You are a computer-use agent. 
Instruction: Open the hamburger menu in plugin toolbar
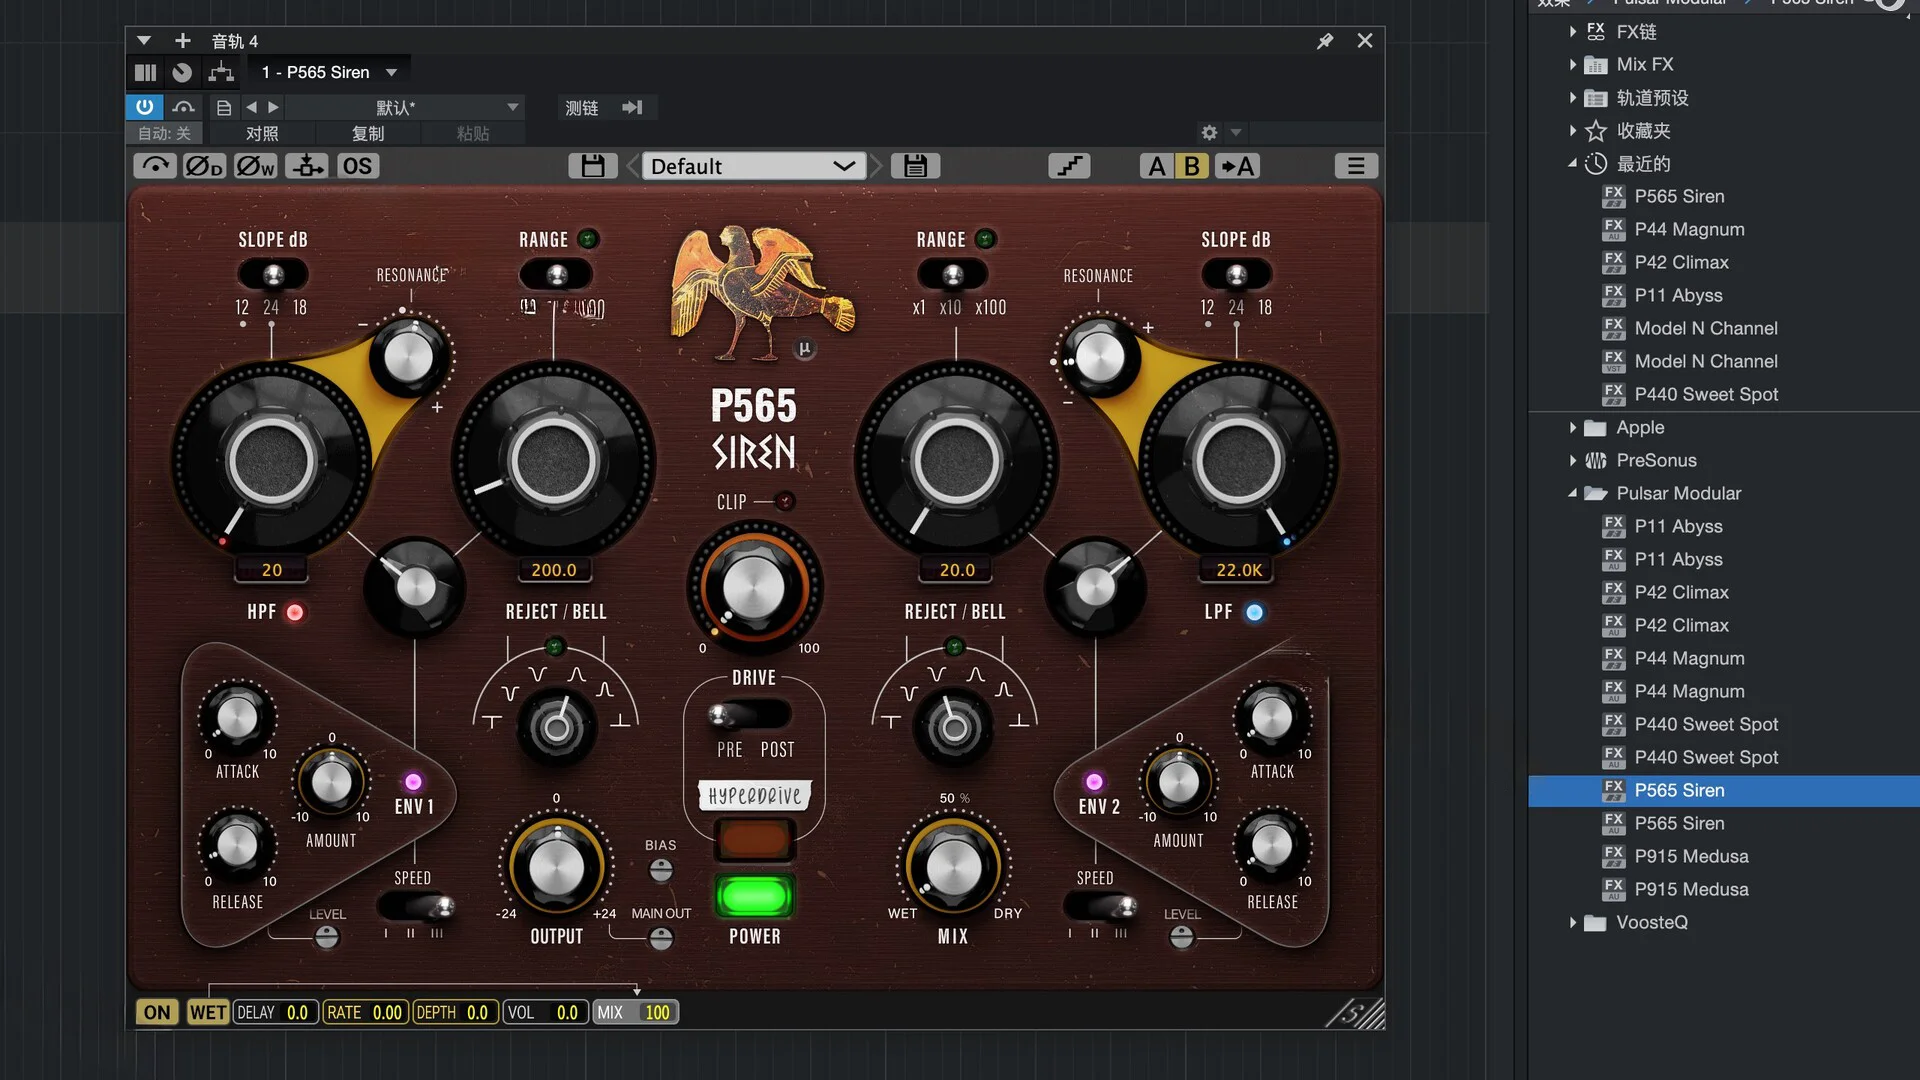tap(1355, 166)
